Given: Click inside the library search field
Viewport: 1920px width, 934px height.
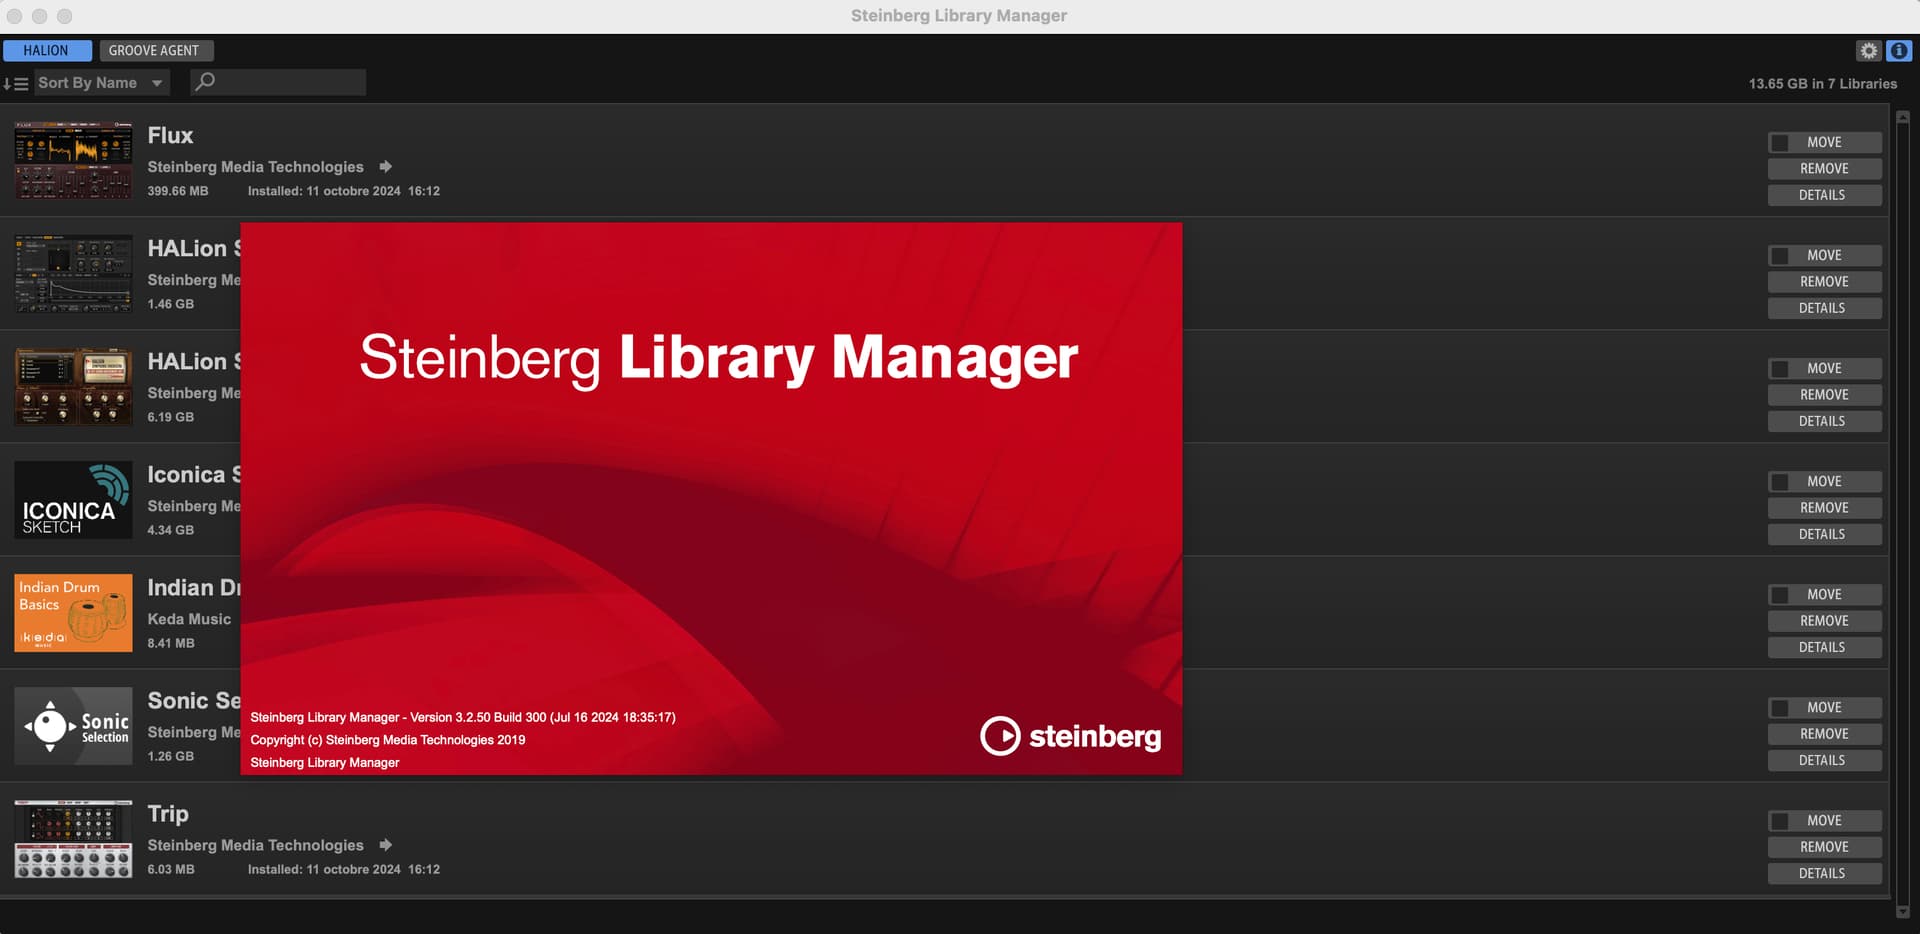Looking at the screenshot, I should pos(278,82).
